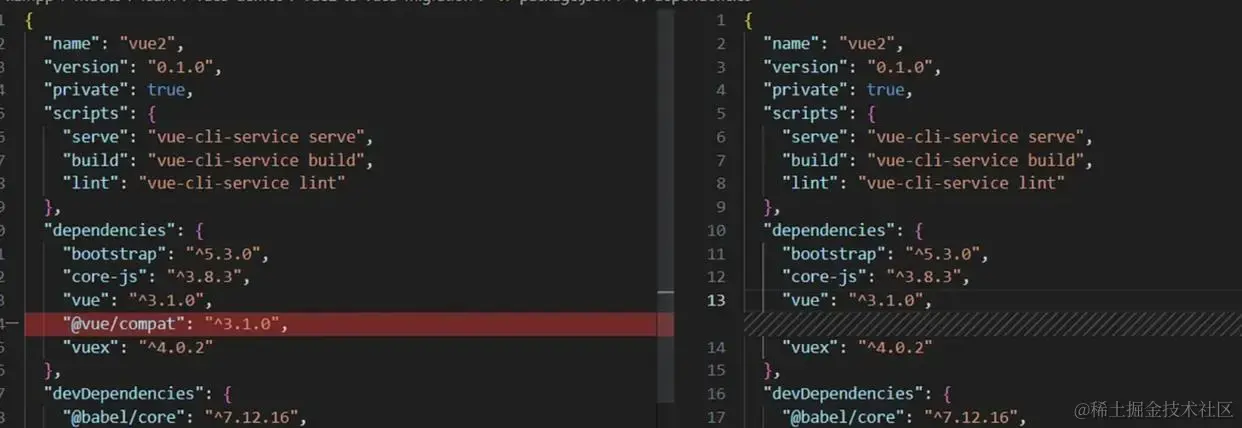Click "core-js" on modified line 12
Screen dimensions: 1242x428
click(875, 277)
